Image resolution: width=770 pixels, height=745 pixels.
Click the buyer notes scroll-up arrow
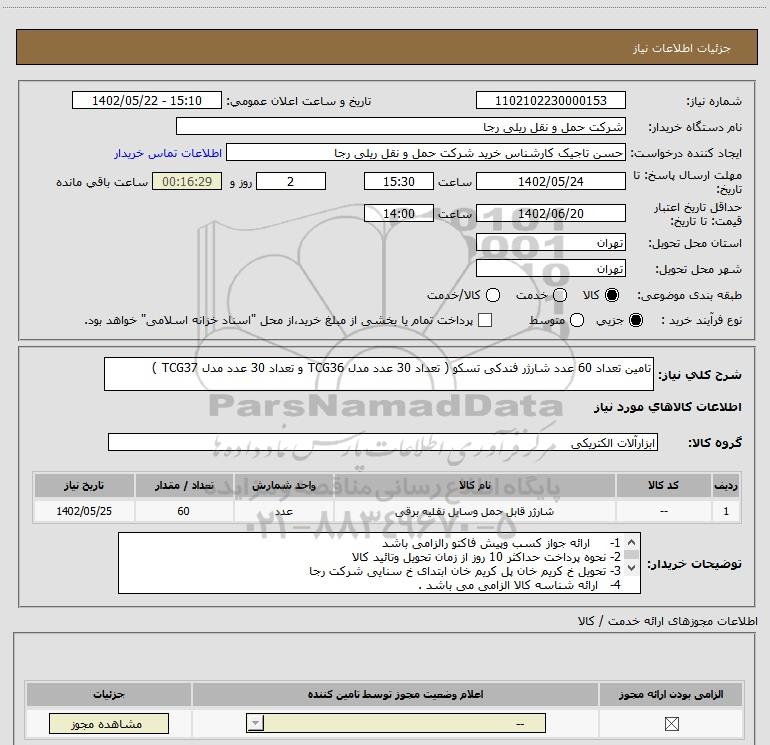click(632, 542)
